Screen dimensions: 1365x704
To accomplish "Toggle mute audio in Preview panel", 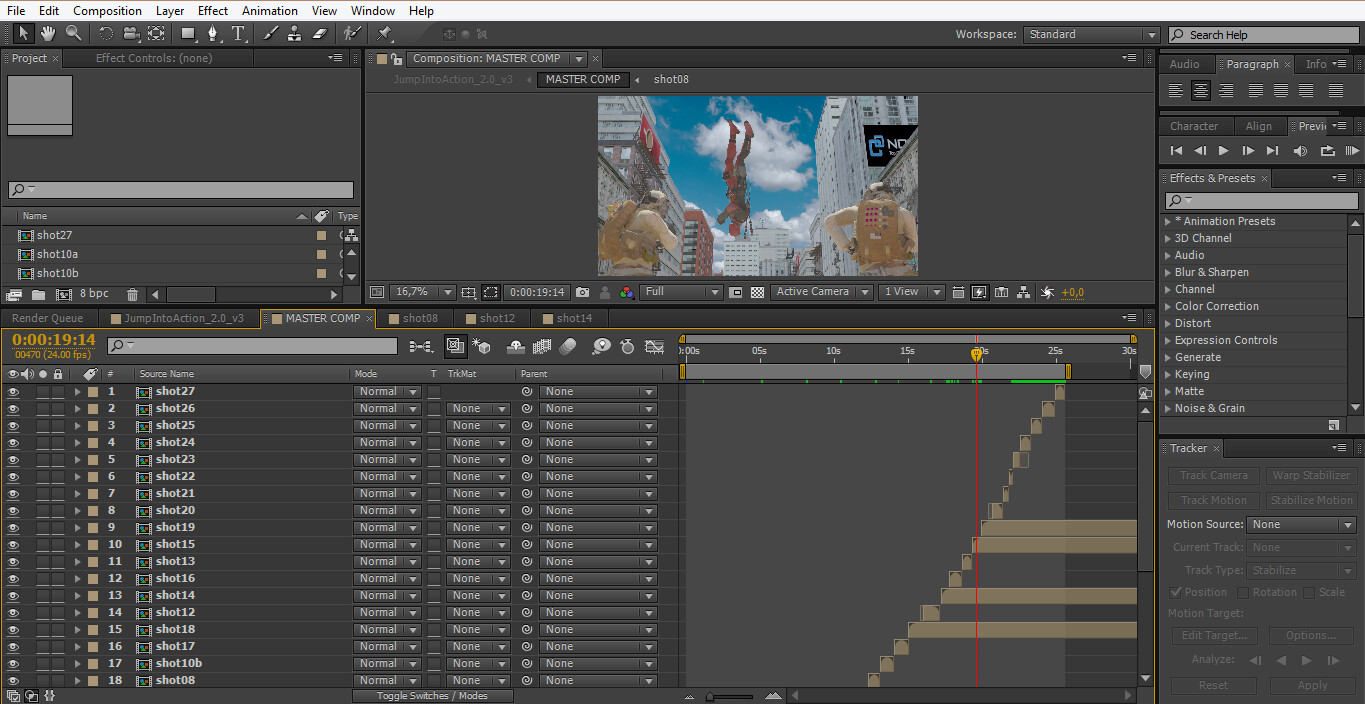I will [1300, 151].
